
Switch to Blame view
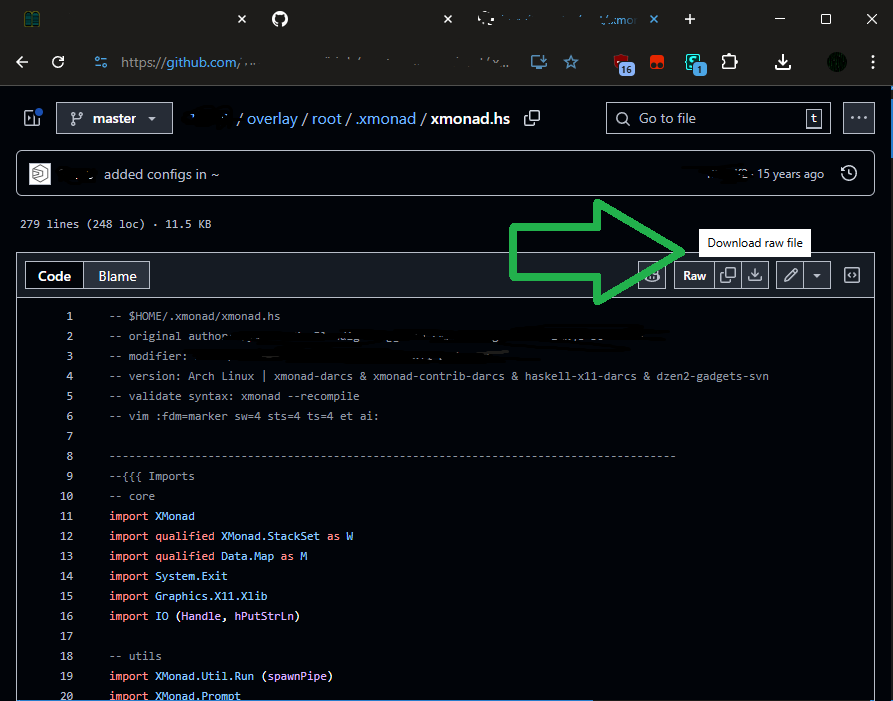pos(117,276)
